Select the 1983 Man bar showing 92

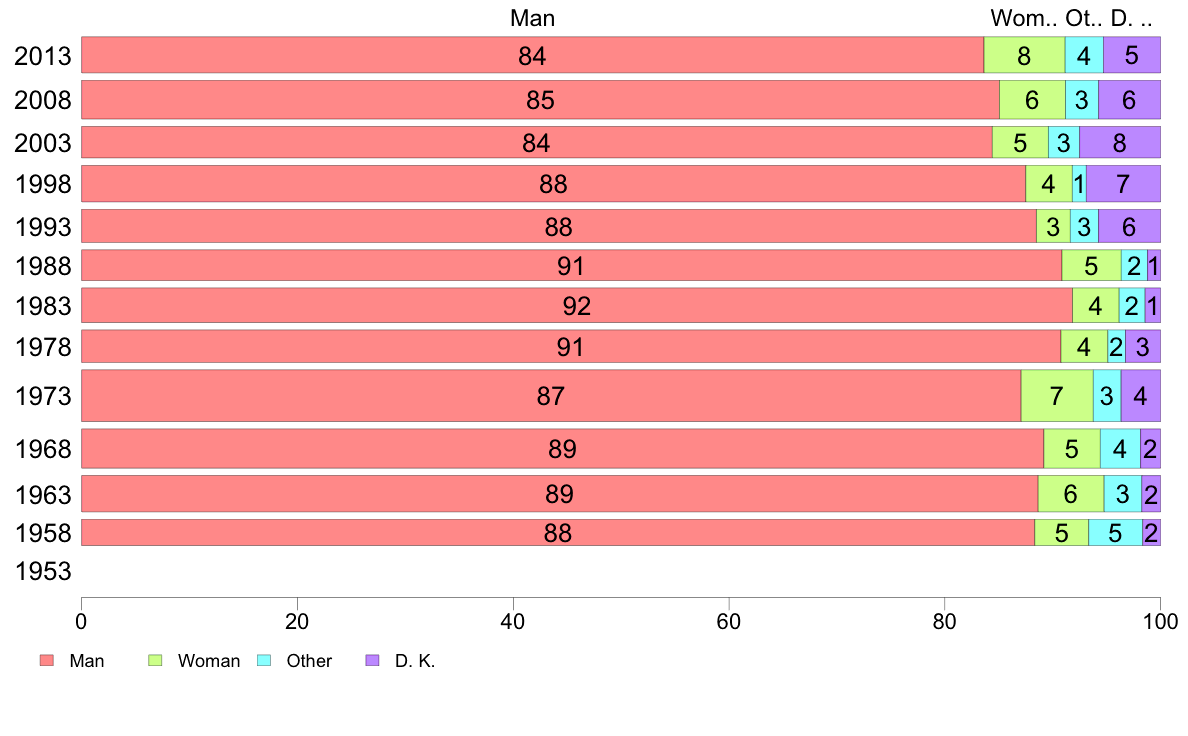[x=577, y=305]
